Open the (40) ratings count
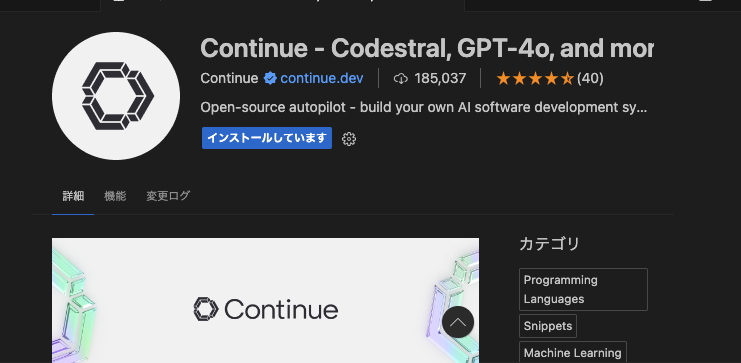 point(590,78)
